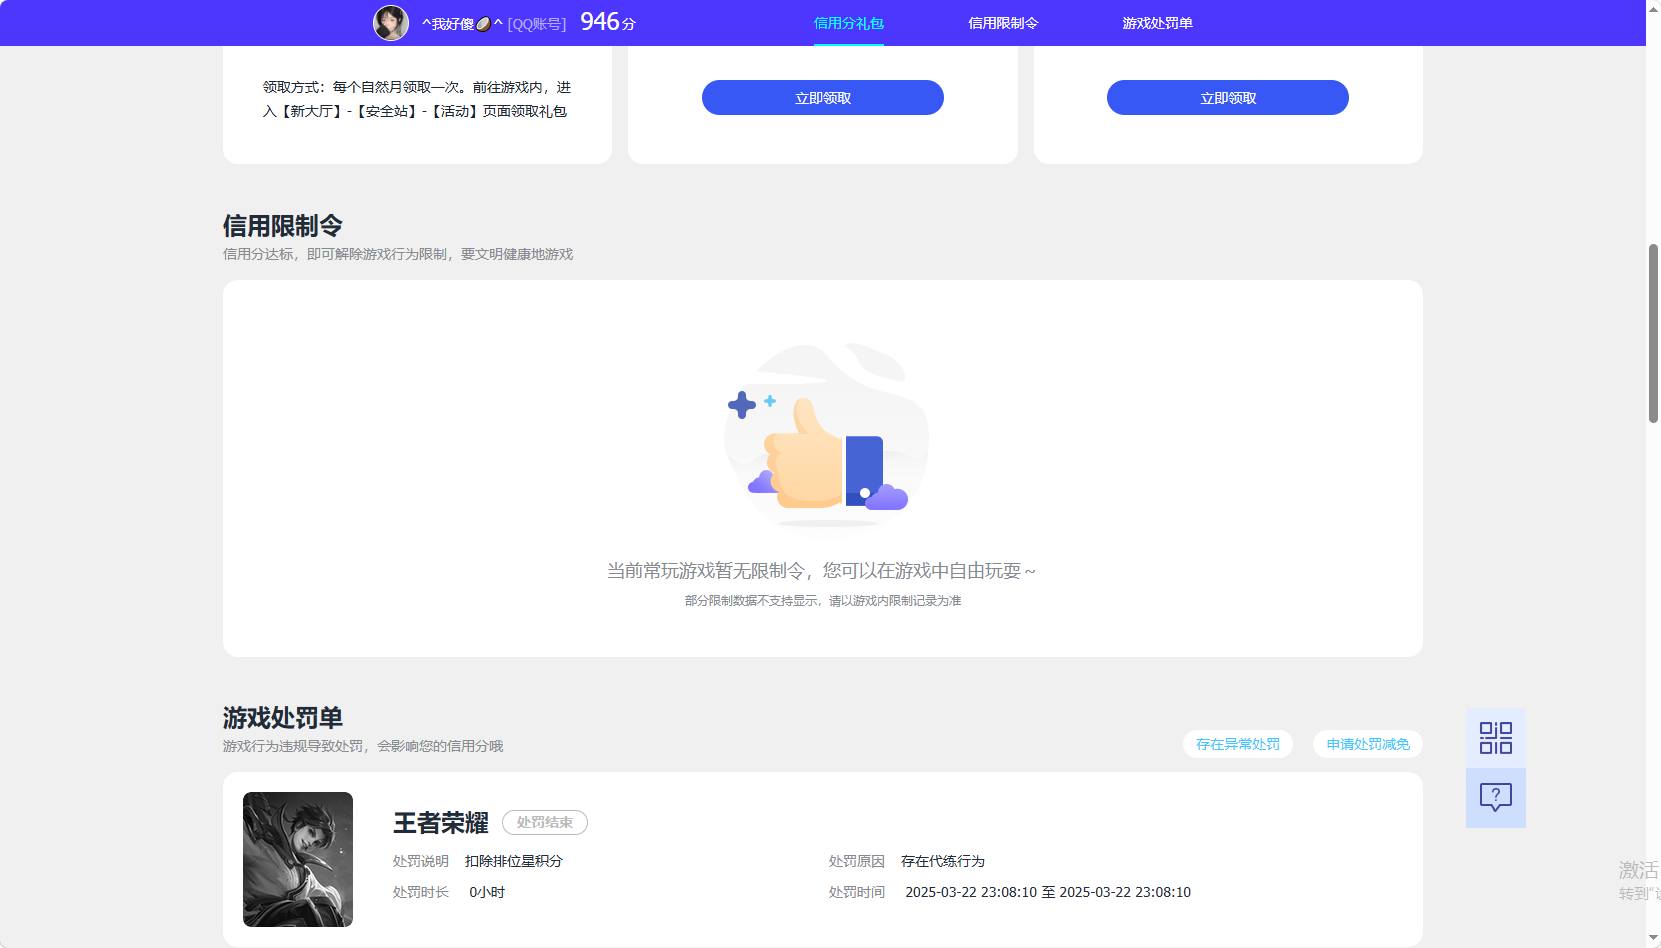
Task: Switch to 信用分礼包 tab
Action: click(849, 23)
